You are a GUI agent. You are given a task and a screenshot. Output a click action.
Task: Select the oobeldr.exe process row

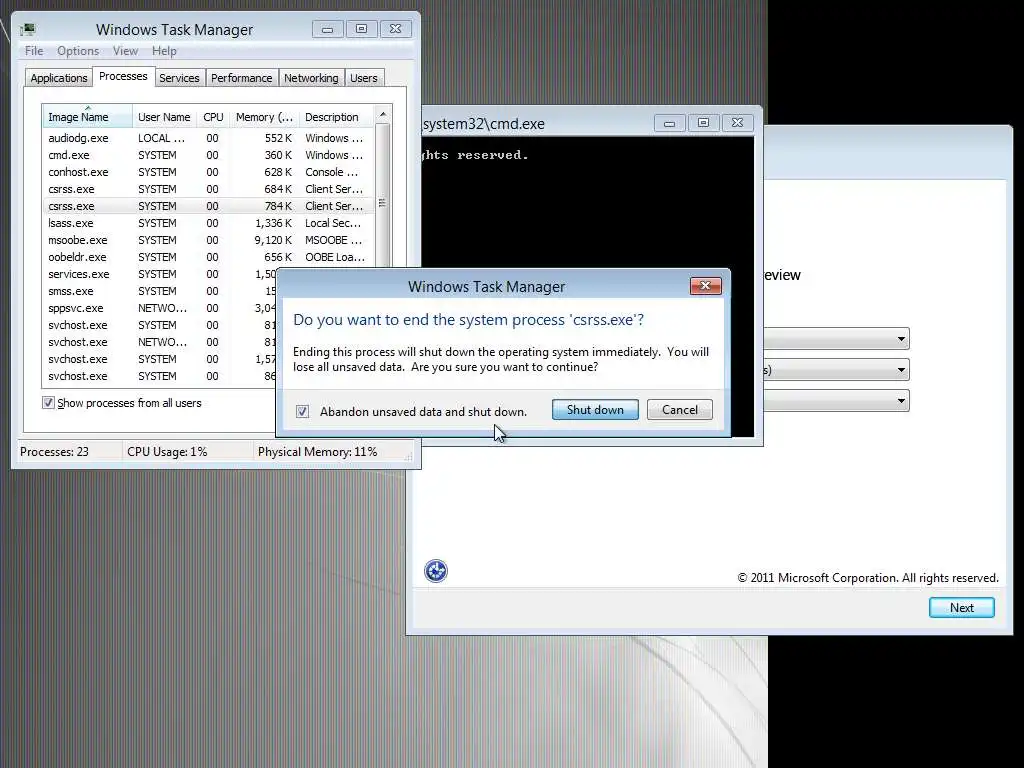(208, 257)
